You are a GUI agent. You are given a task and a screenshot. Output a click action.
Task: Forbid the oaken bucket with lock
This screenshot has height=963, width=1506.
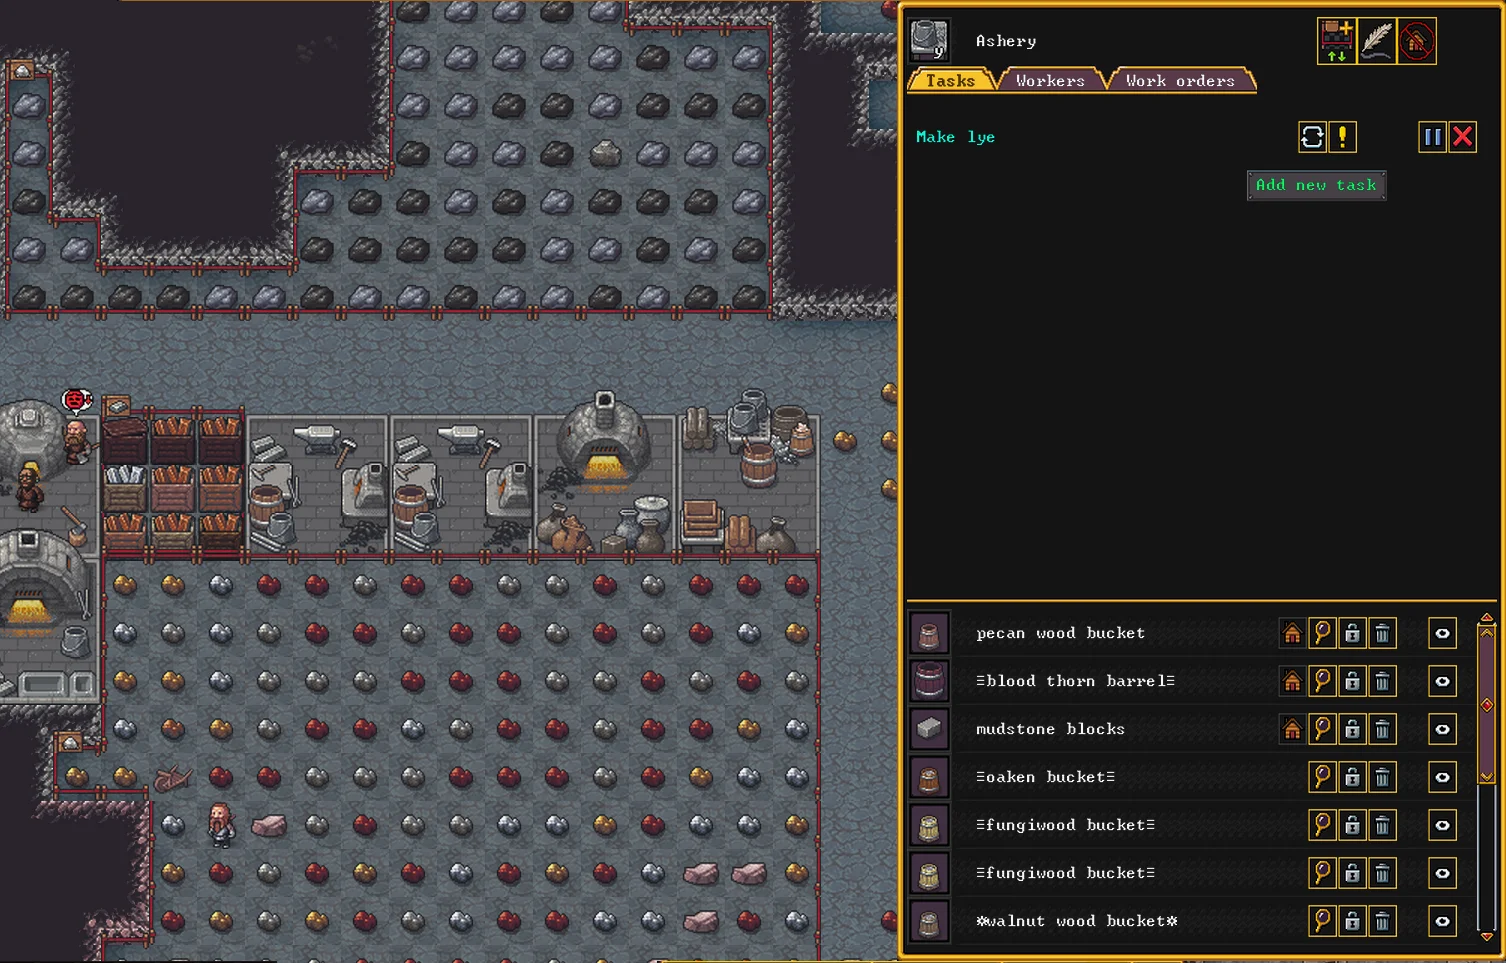(1352, 777)
